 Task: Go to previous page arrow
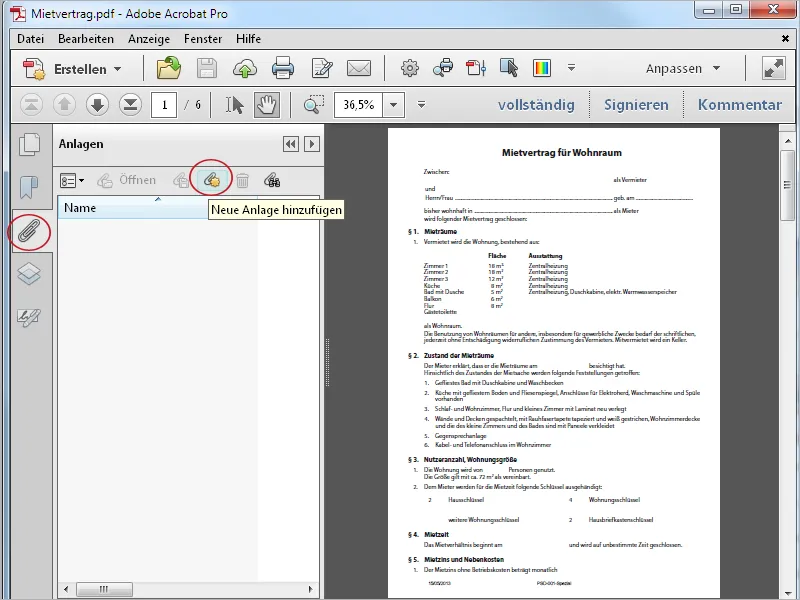click(x=64, y=105)
